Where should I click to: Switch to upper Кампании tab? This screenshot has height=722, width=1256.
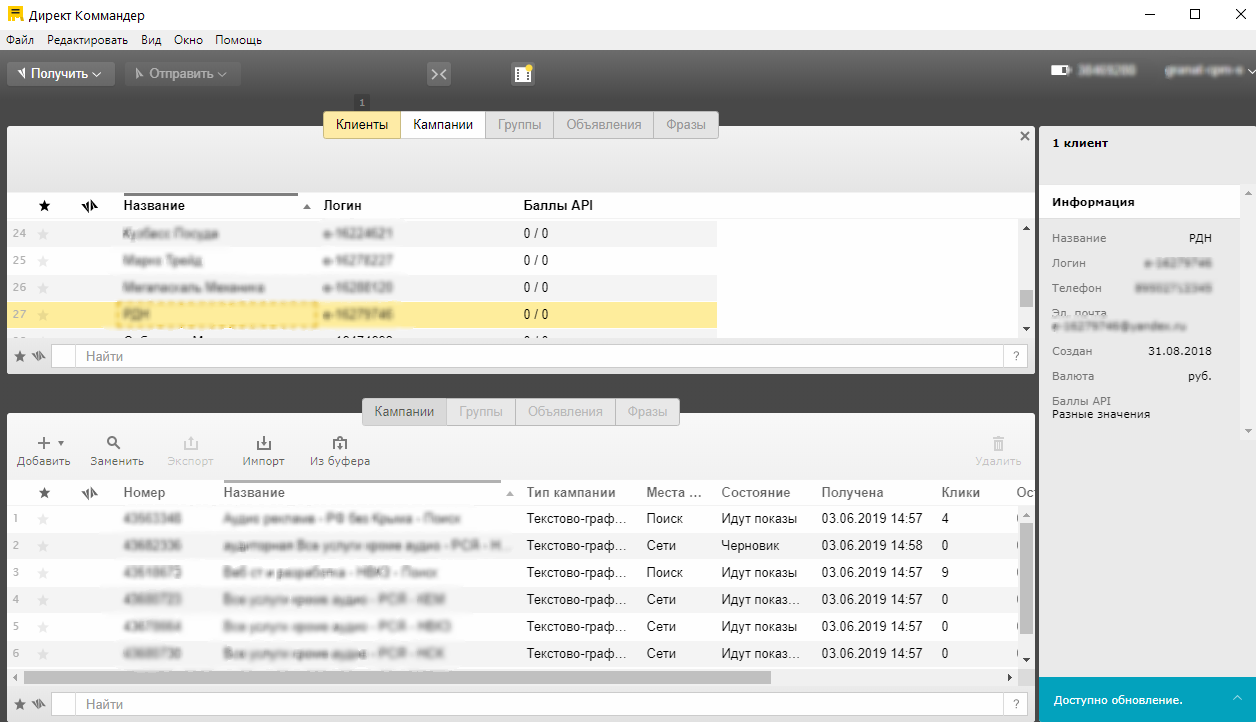tap(443, 125)
